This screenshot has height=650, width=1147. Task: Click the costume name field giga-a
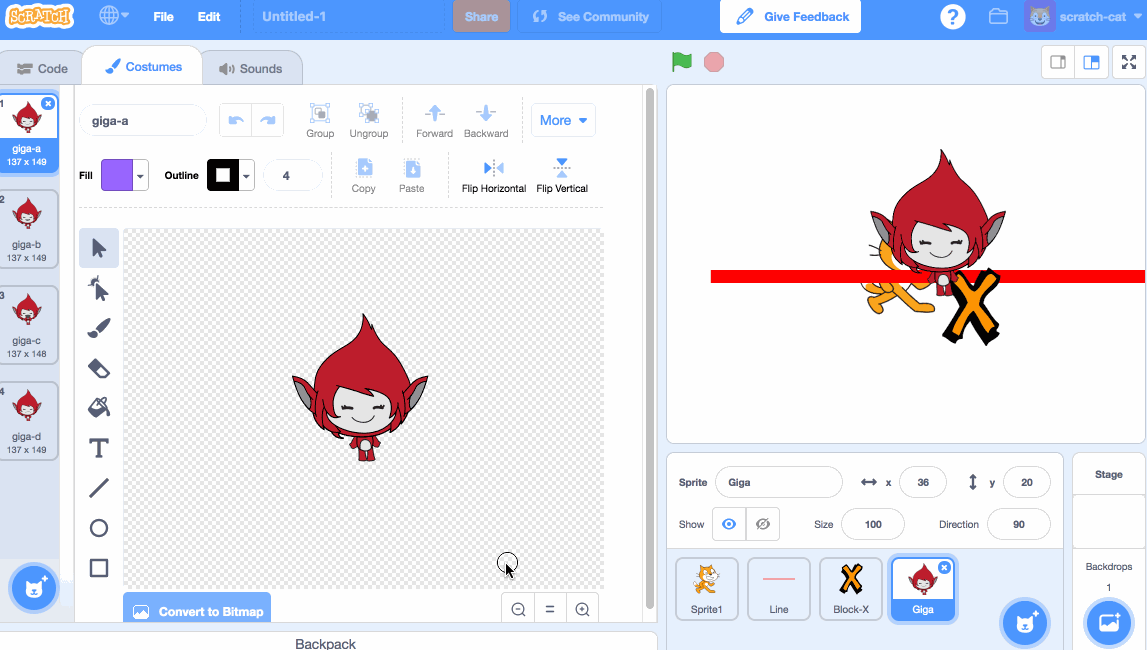click(x=143, y=121)
